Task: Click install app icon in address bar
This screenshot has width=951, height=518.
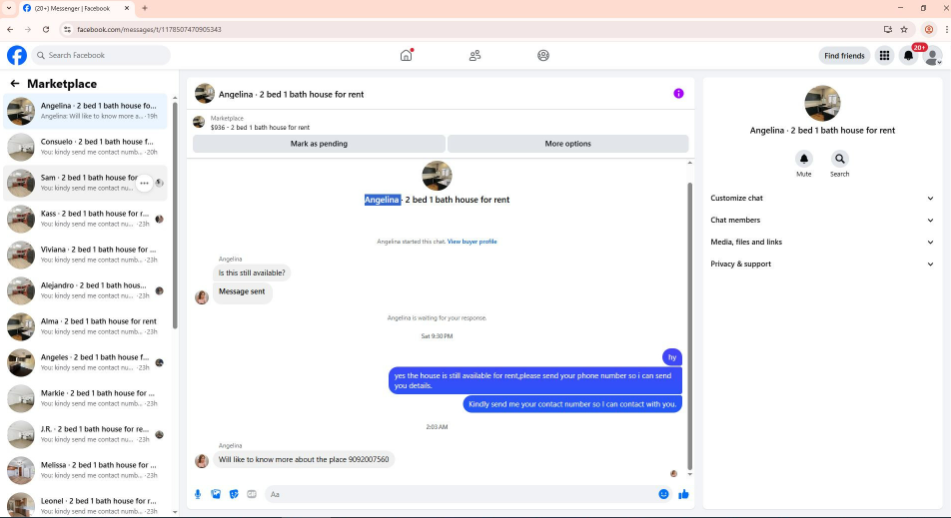Action: 888,29
